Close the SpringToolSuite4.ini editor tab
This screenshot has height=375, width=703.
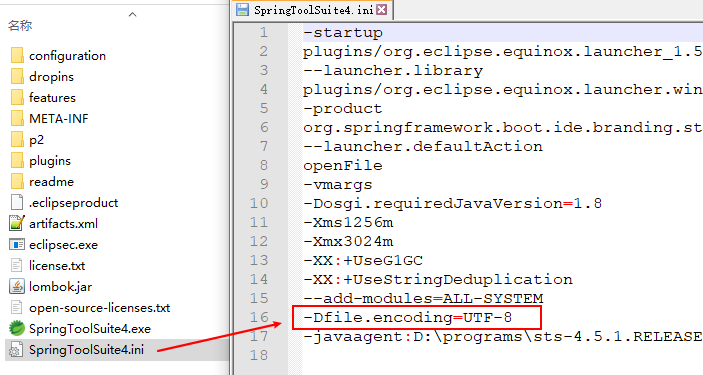(x=382, y=9)
